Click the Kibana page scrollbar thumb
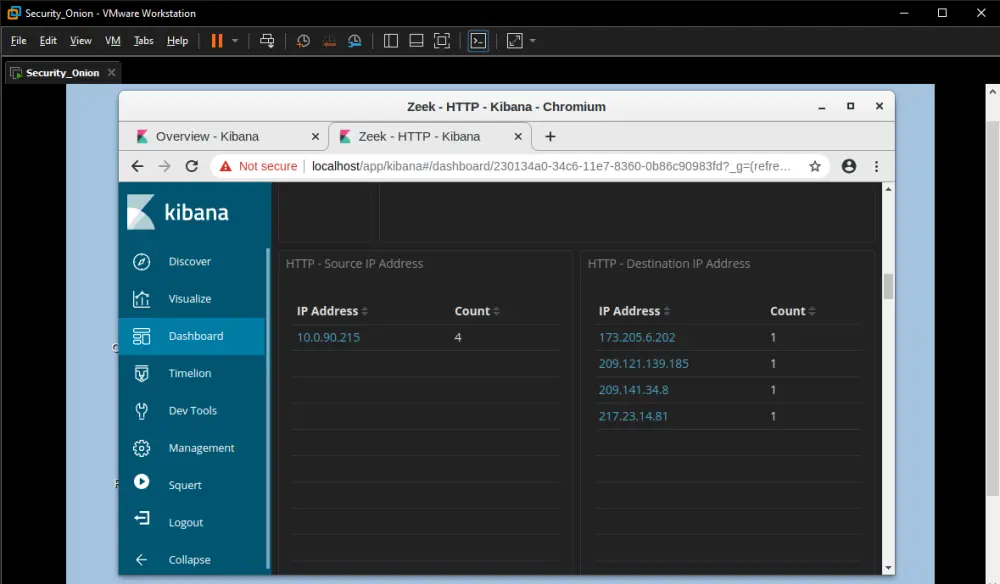The height and width of the screenshot is (584, 1000). pos(888,286)
